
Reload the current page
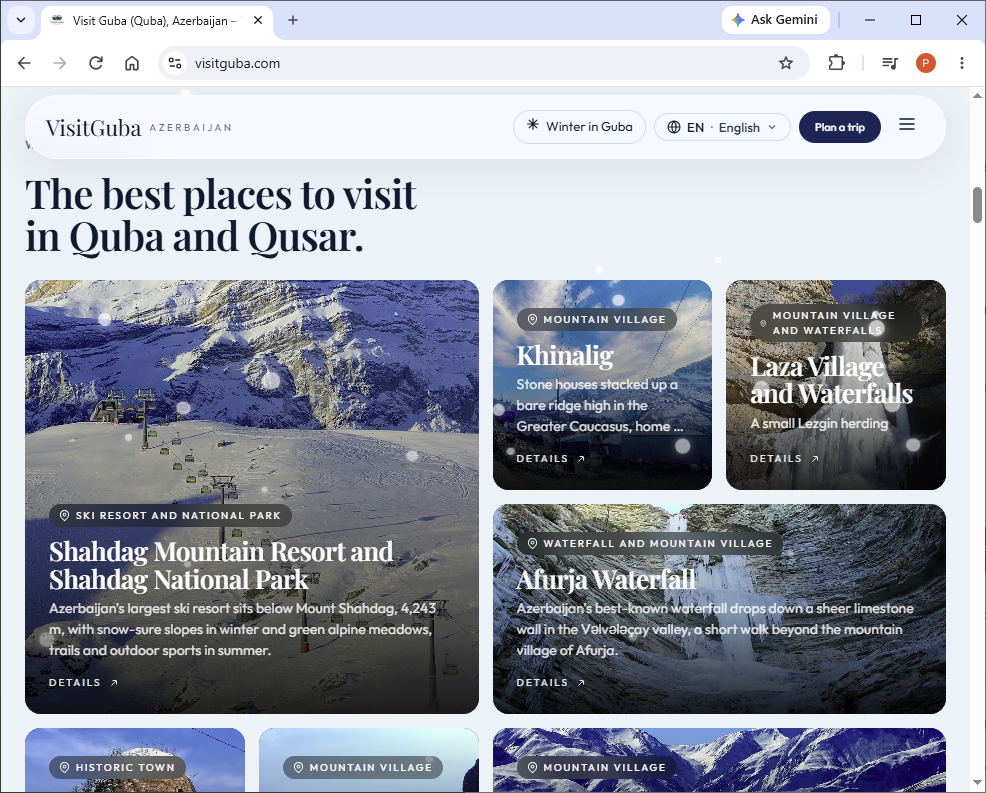coord(96,63)
